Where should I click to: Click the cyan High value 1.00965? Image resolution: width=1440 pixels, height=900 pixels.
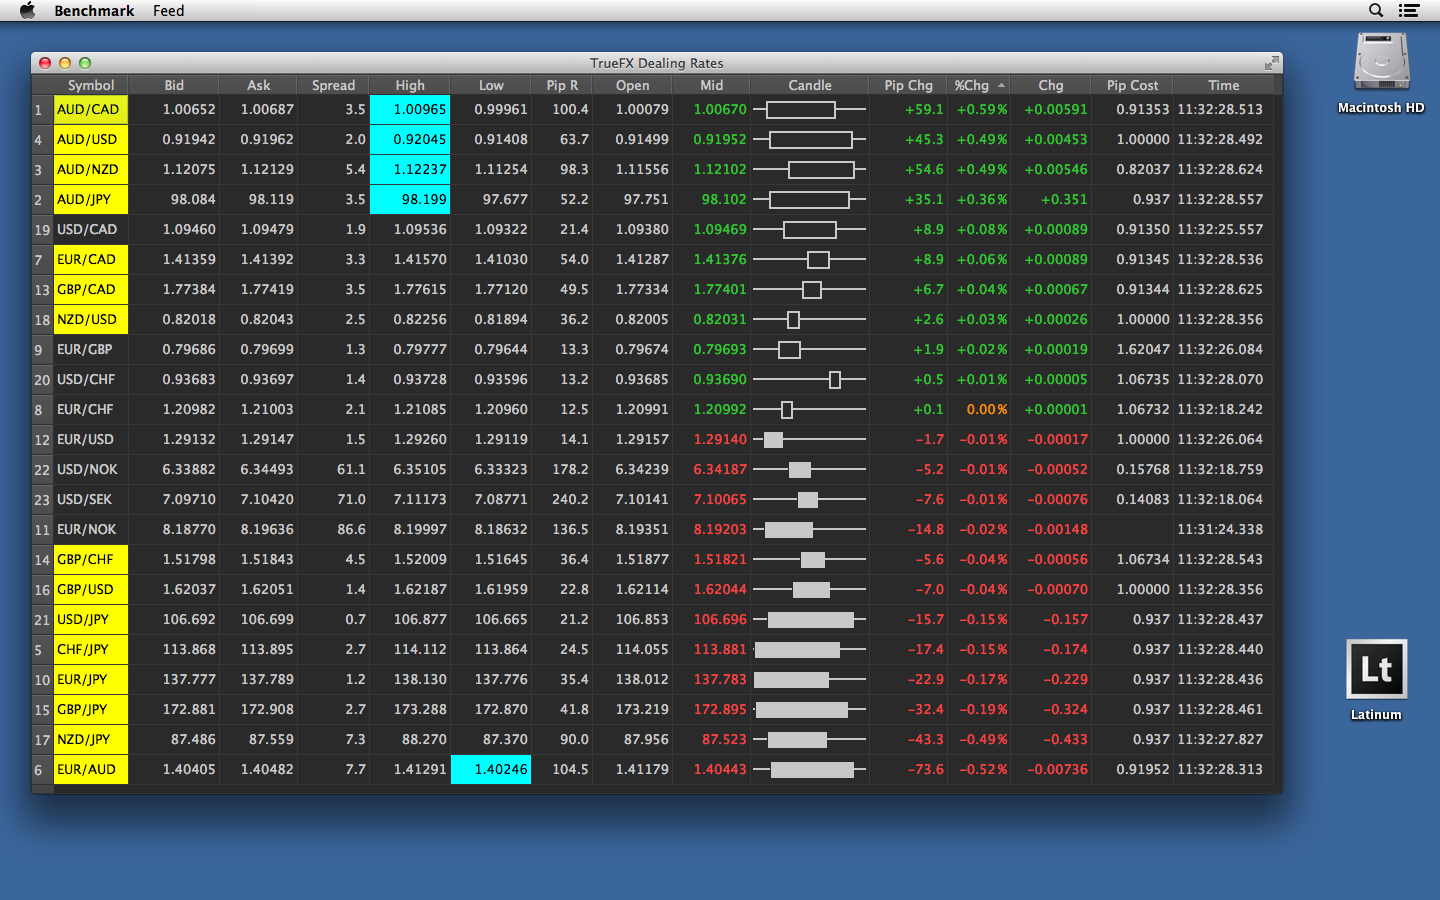[410, 109]
